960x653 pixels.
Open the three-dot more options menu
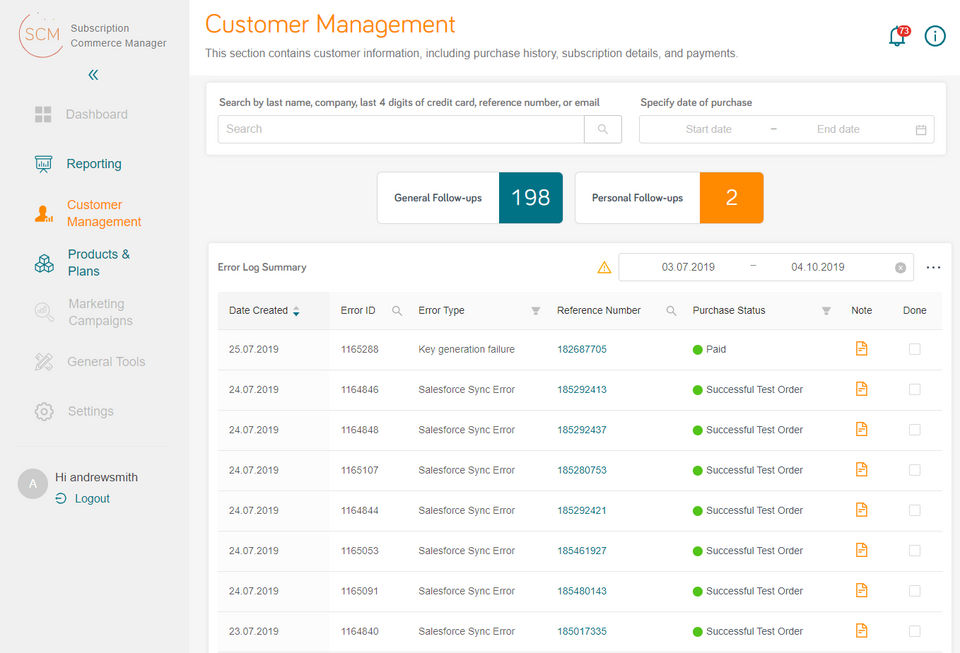[x=933, y=268]
